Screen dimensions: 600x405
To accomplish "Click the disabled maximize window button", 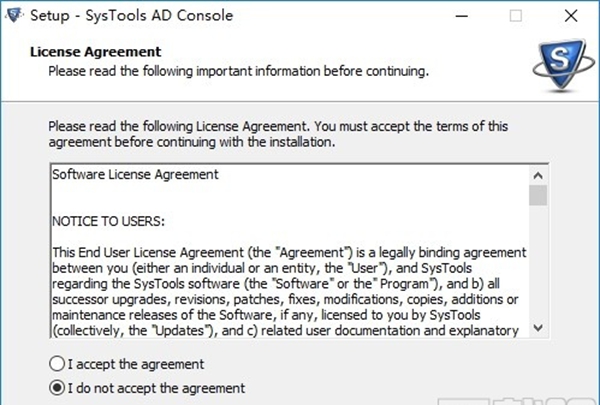I will click(x=515, y=16).
